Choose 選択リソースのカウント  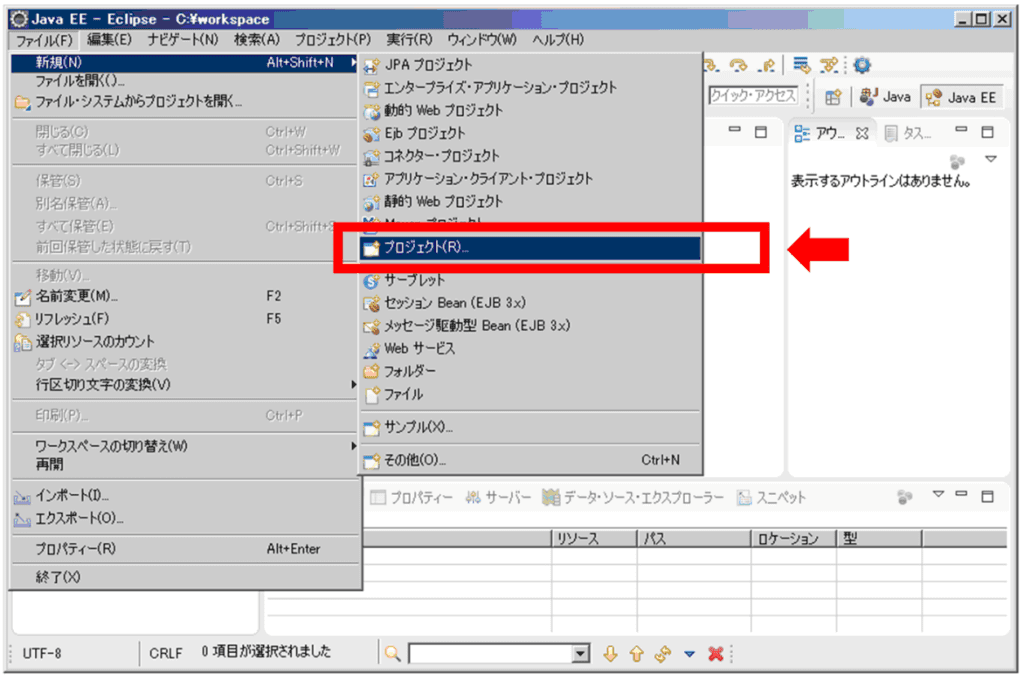(x=185, y=342)
